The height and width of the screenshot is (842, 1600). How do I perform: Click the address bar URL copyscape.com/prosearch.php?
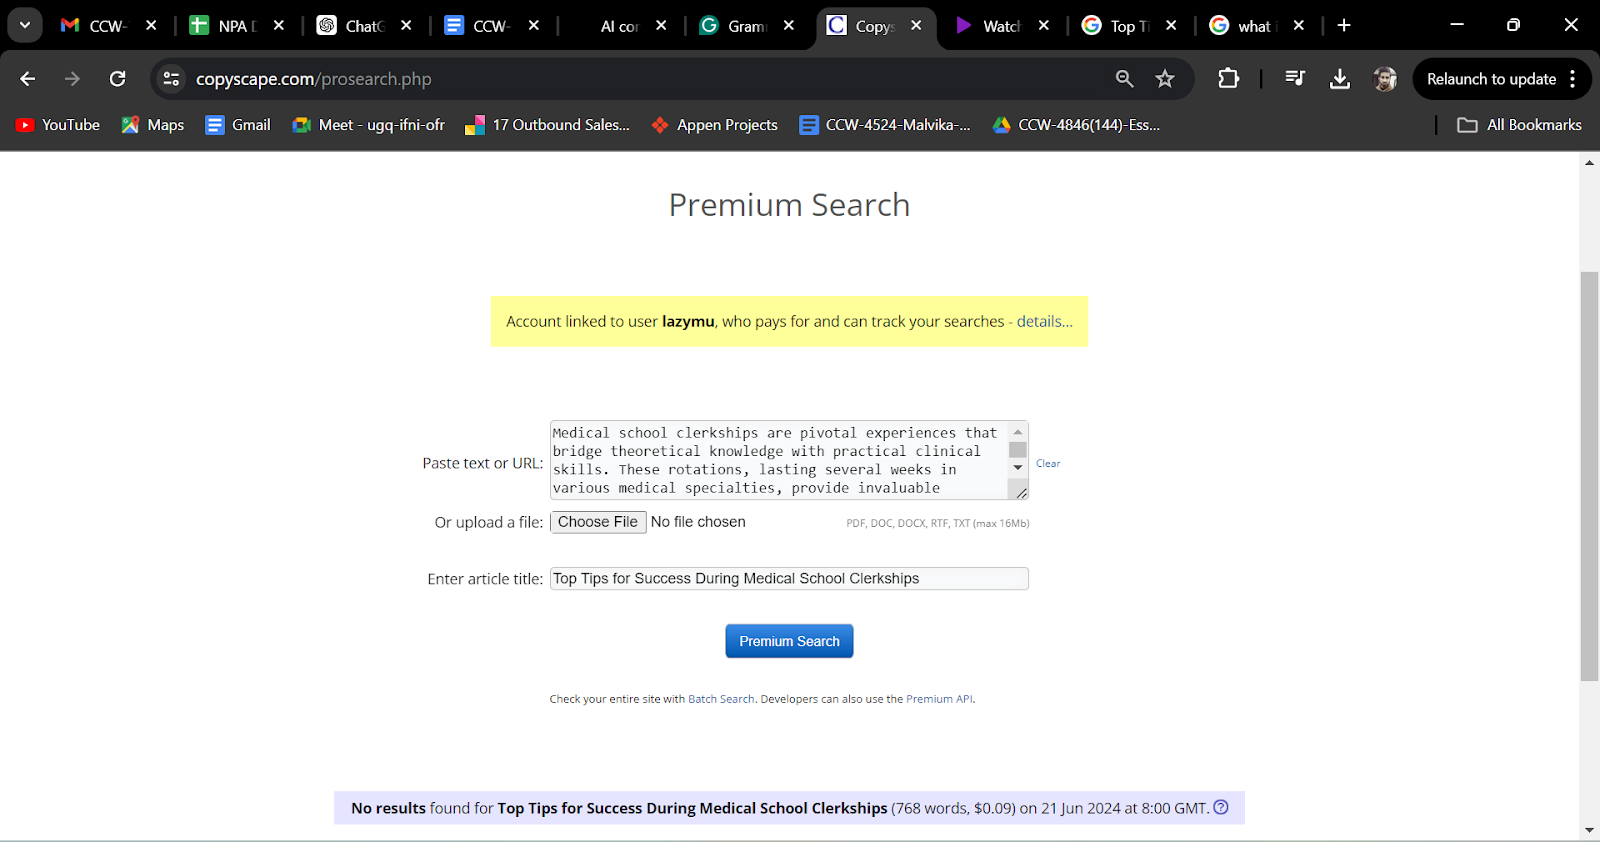(314, 79)
